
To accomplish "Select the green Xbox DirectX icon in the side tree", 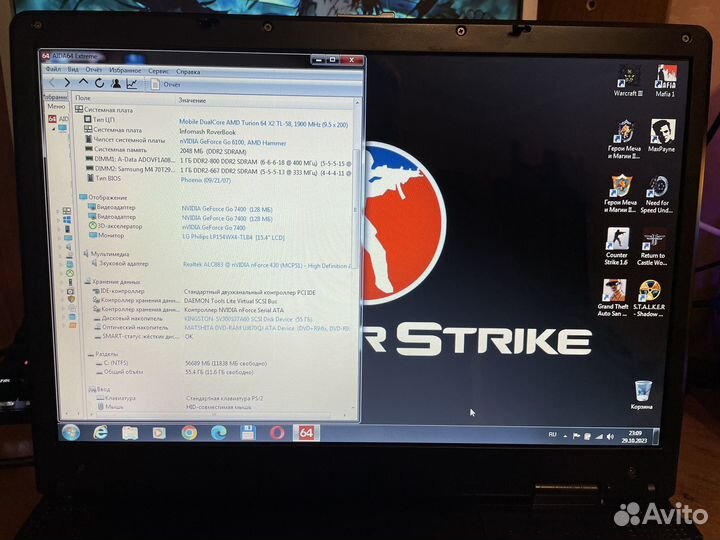I will (70, 273).
